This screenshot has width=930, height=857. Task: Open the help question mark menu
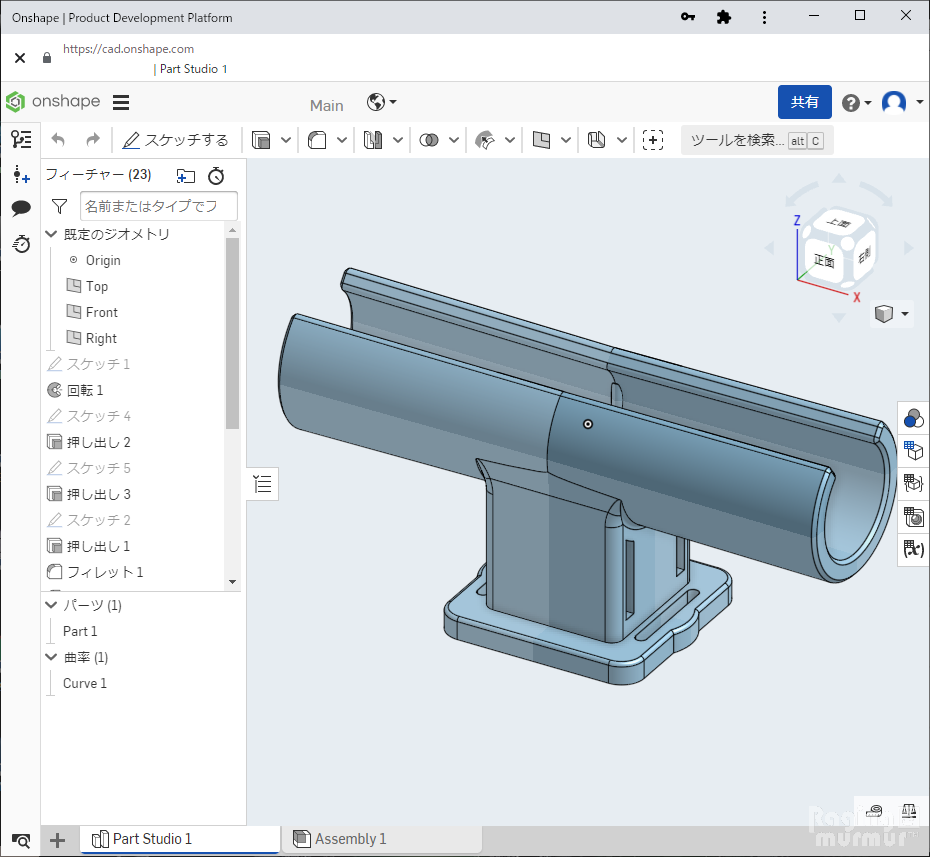click(856, 103)
